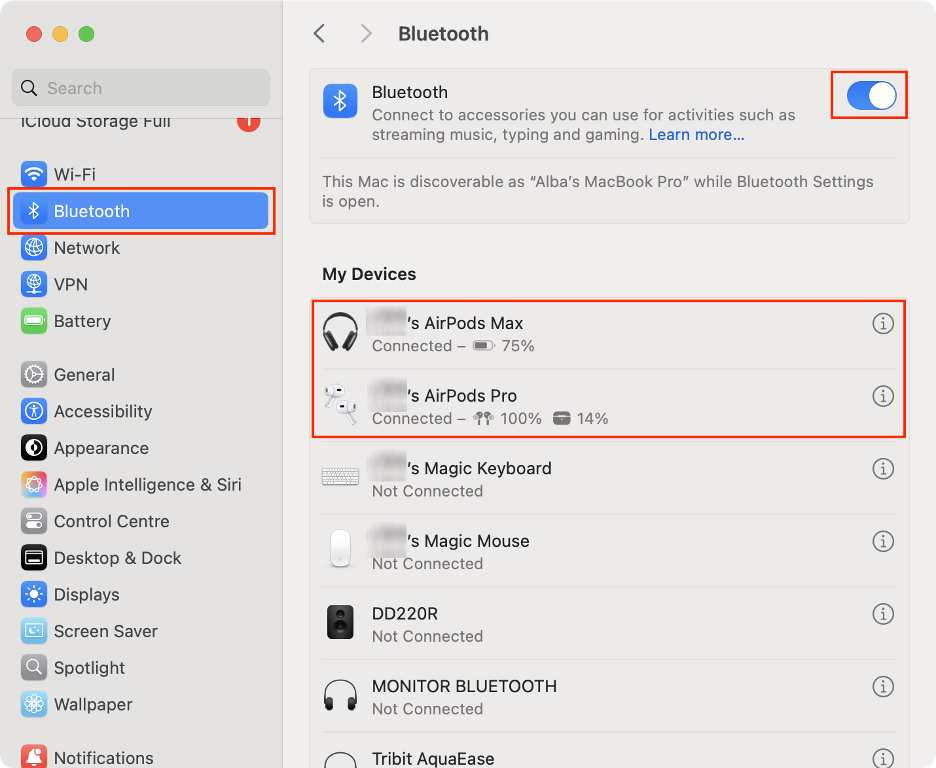
Task: Open the Battery icon in sidebar
Action: click(x=34, y=321)
